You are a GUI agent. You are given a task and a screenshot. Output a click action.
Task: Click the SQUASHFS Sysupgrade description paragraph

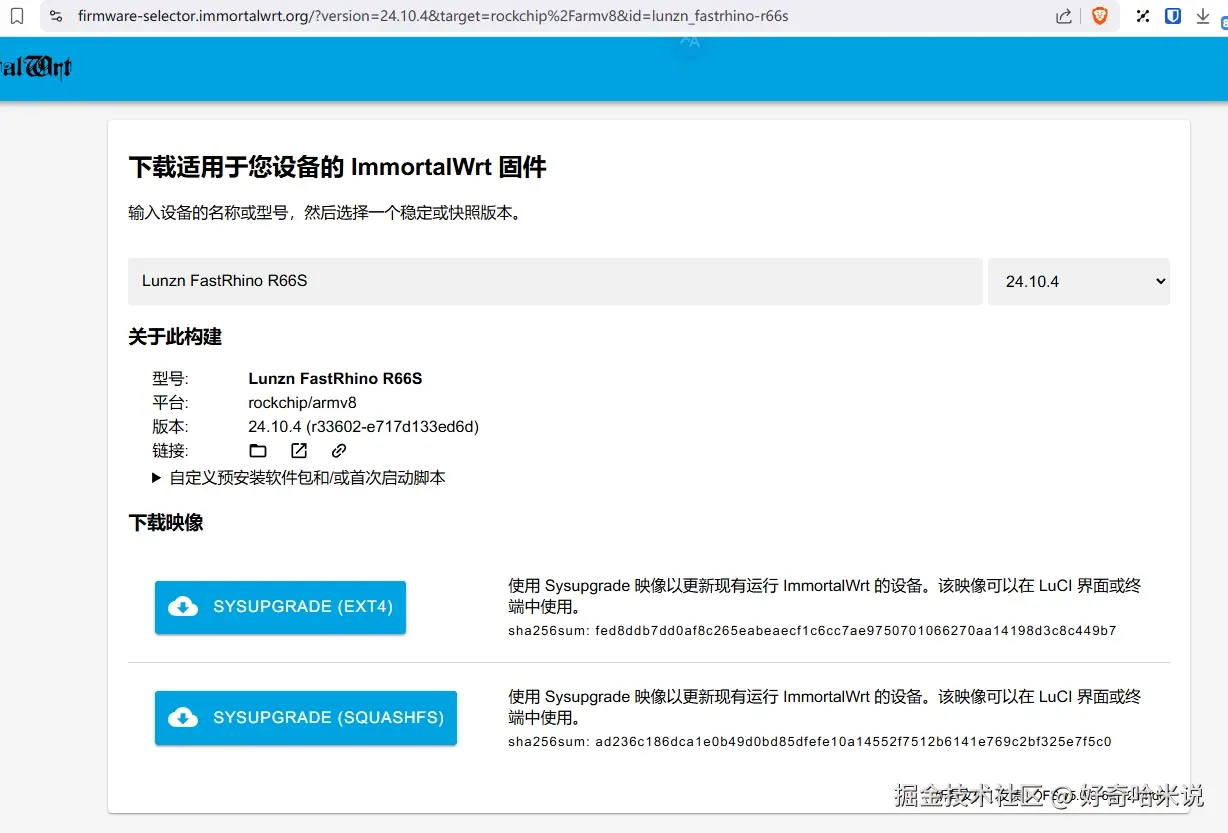824,707
